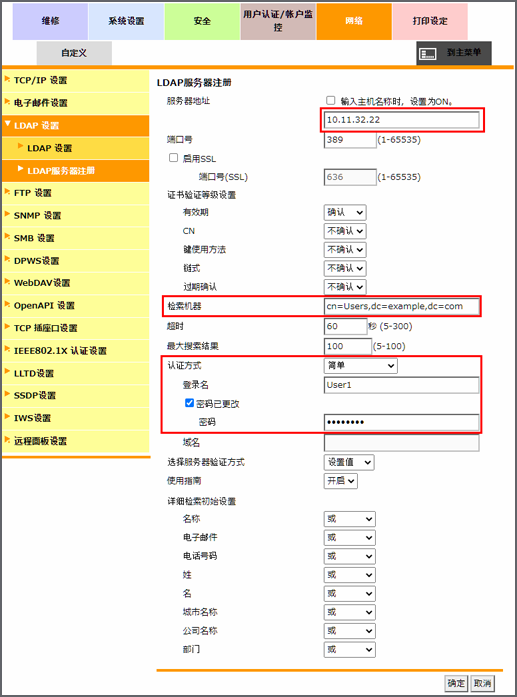
Task: Collapse the LDAP 设置 parent section
Action: (x=76, y=126)
